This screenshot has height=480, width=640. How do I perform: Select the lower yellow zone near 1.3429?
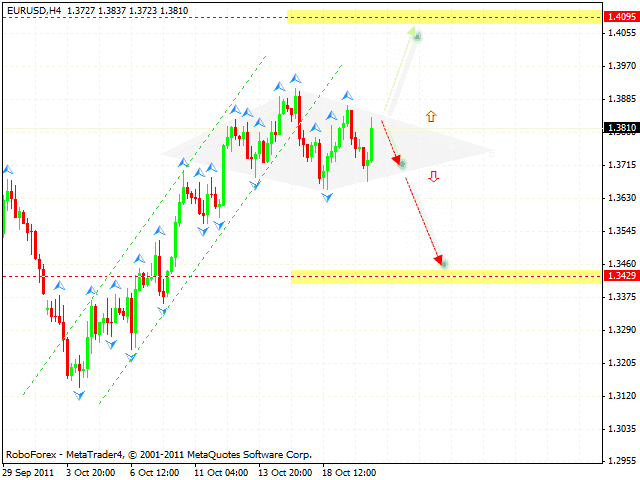coord(447,277)
